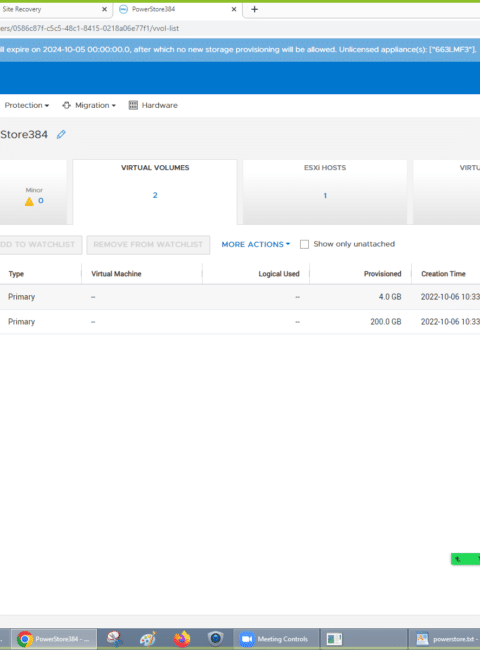Open the MORE ACTIONS dropdown

tap(255, 245)
